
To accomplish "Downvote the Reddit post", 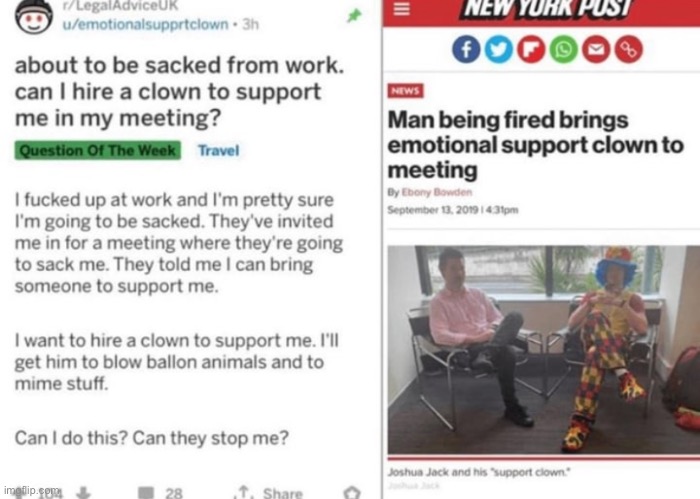I will pyautogui.click(x=83, y=493).
